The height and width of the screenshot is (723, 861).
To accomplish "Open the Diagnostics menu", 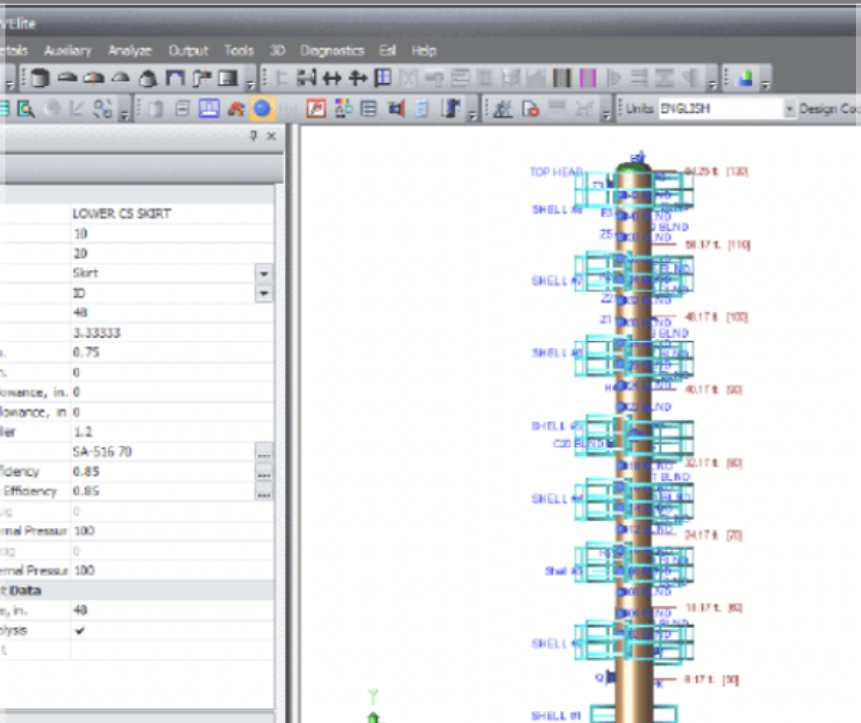I will pyautogui.click(x=333, y=50).
